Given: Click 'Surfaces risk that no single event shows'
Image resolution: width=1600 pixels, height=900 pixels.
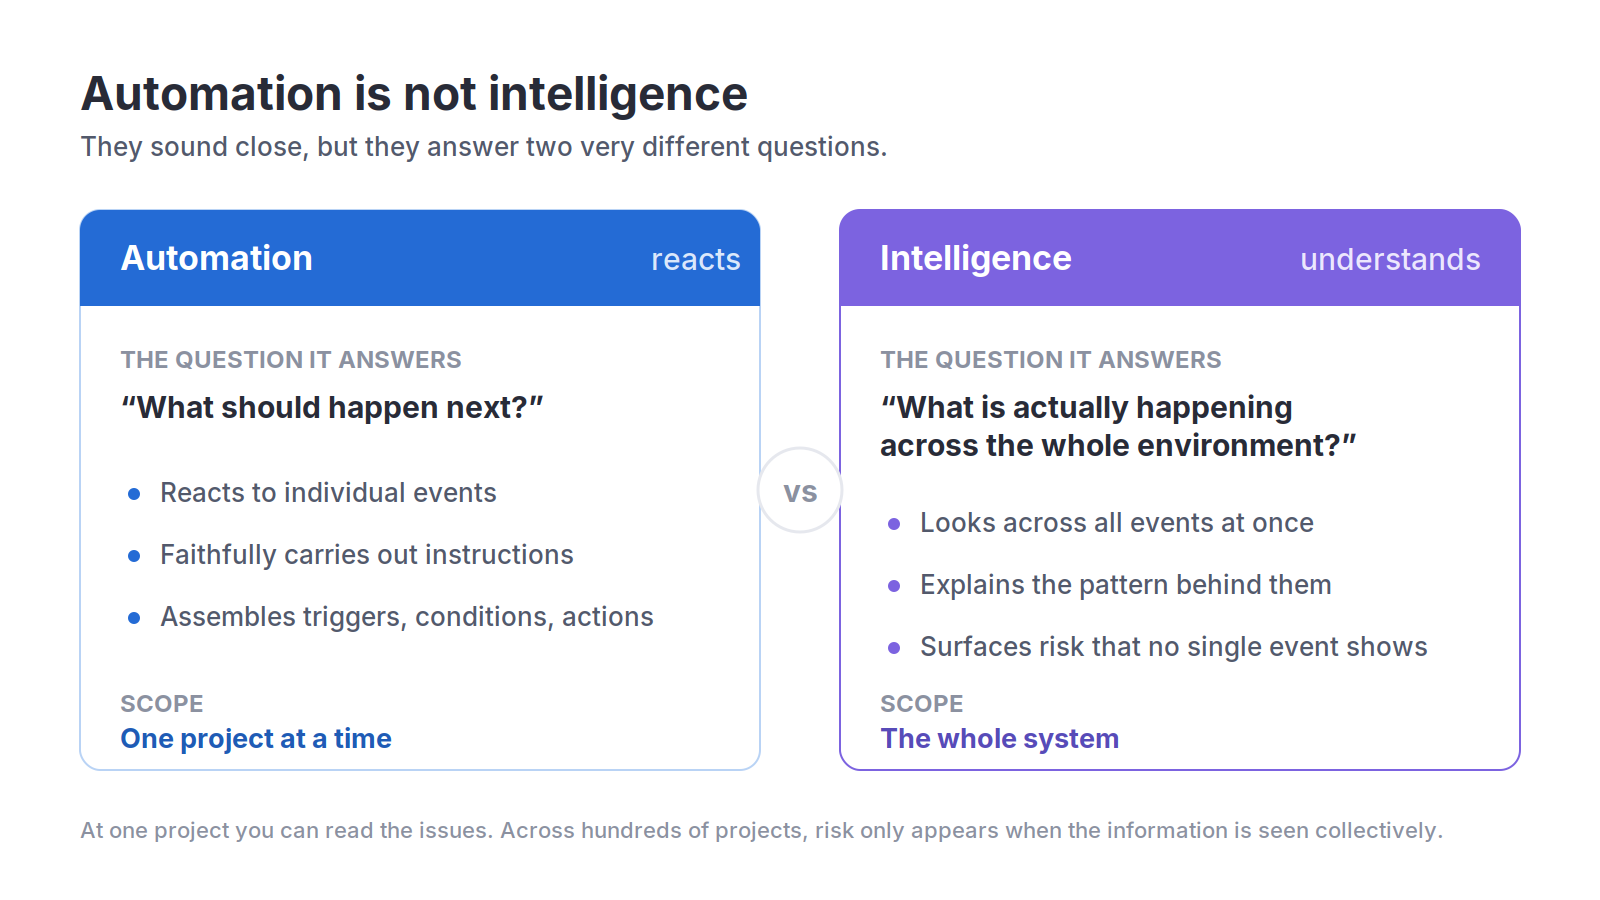Looking at the screenshot, I should [1174, 647].
